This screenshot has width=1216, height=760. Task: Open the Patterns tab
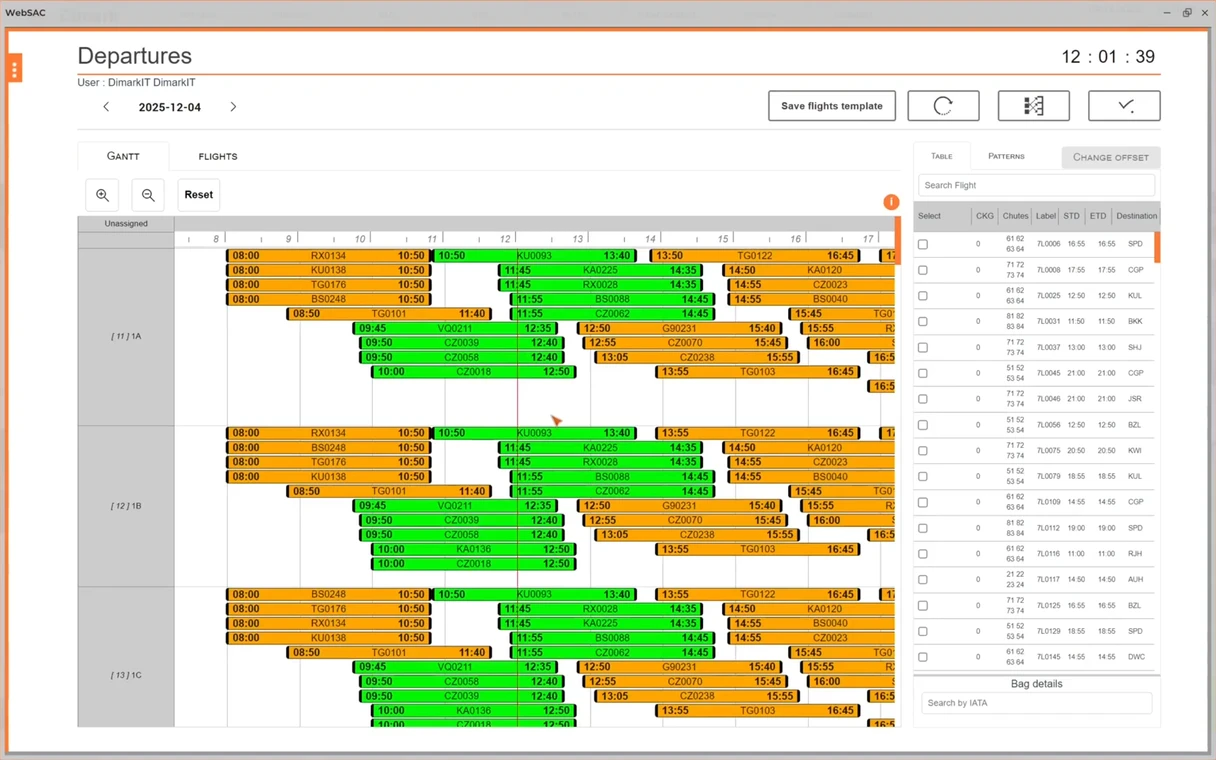1006,157
